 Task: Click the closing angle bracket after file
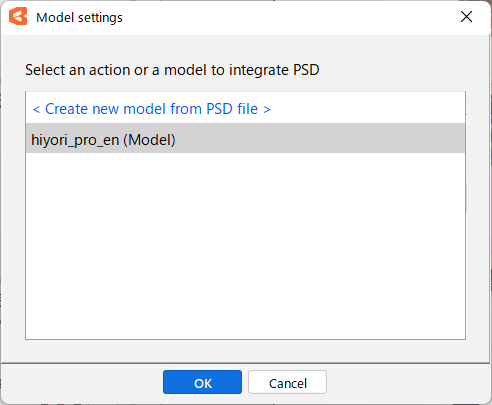click(x=267, y=109)
